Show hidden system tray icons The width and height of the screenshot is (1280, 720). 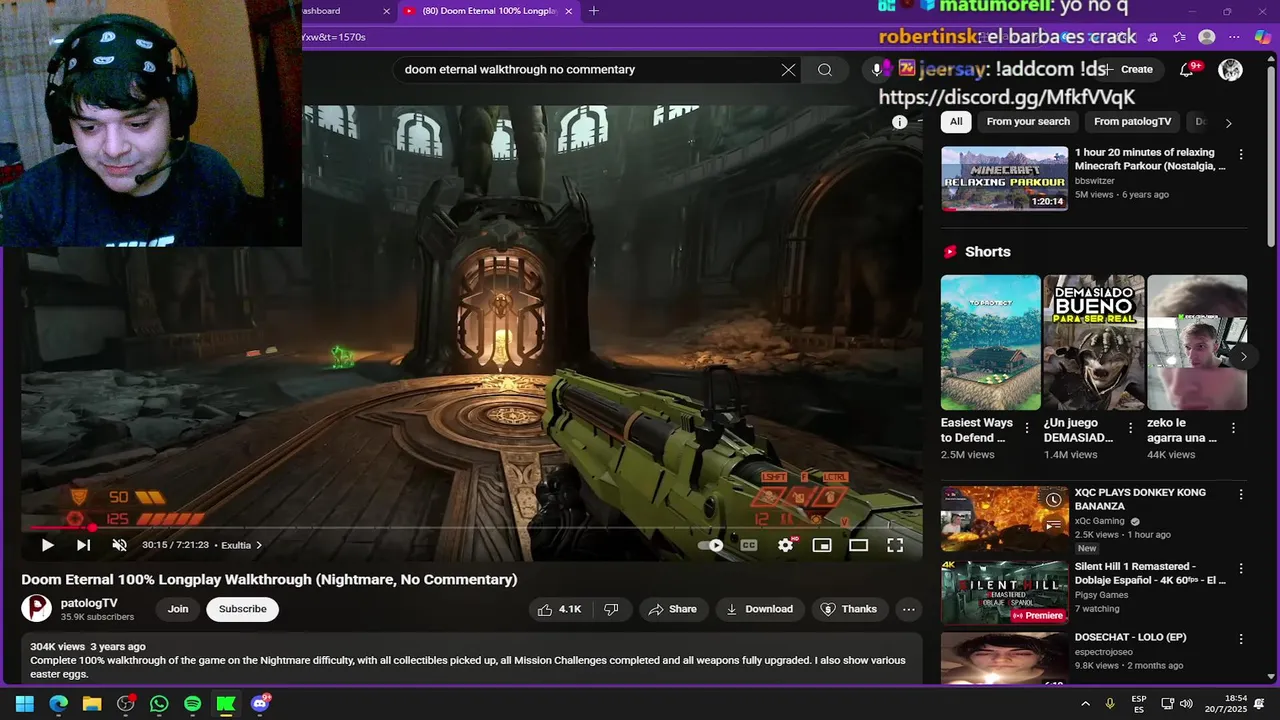pyautogui.click(x=1085, y=704)
